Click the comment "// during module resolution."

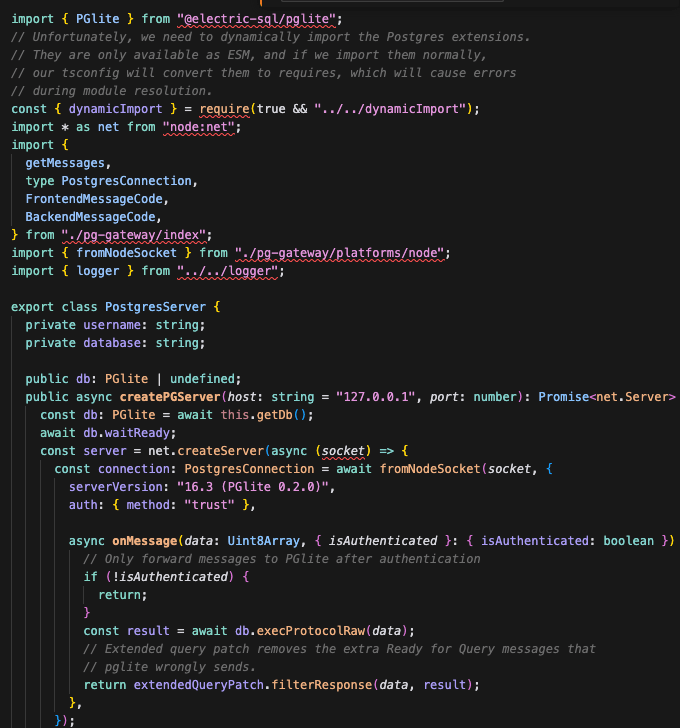click(112, 91)
